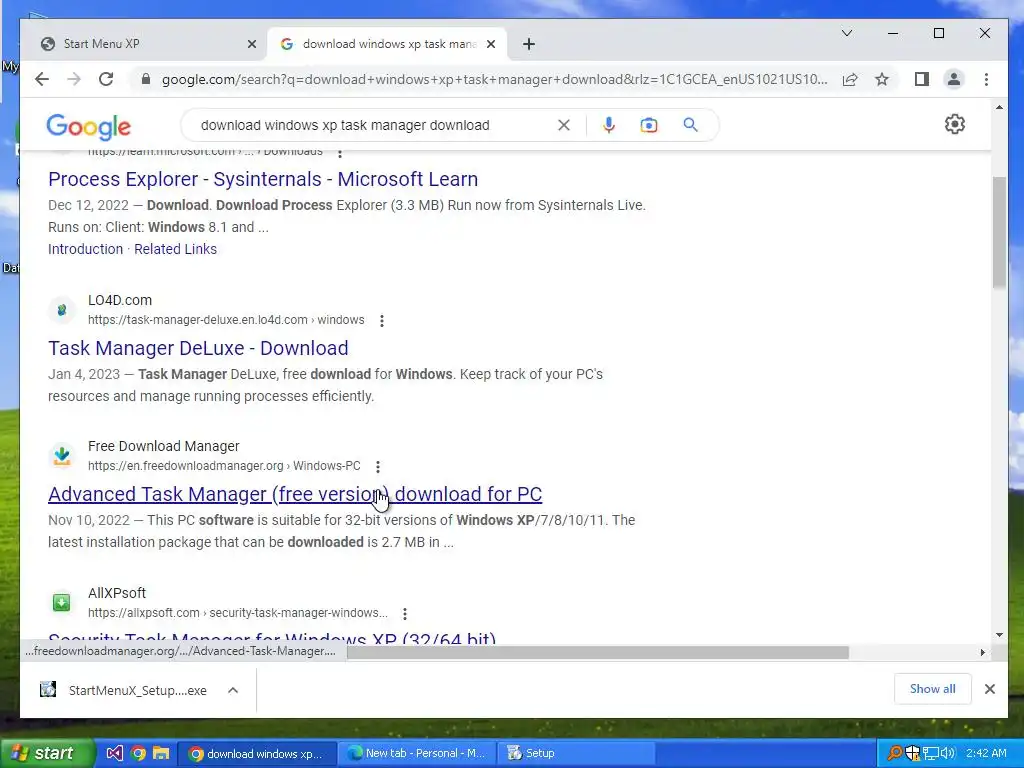Click the search magnifier tray icon
The image size is (1024, 768).
click(895, 753)
